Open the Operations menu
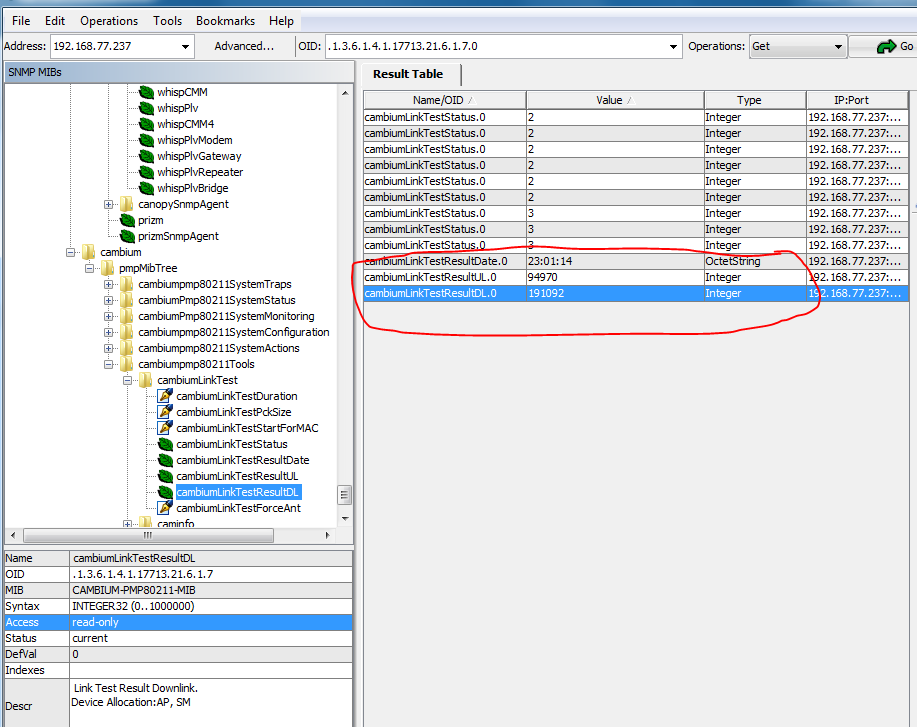The width and height of the screenshot is (917, 727). point(109,20)
